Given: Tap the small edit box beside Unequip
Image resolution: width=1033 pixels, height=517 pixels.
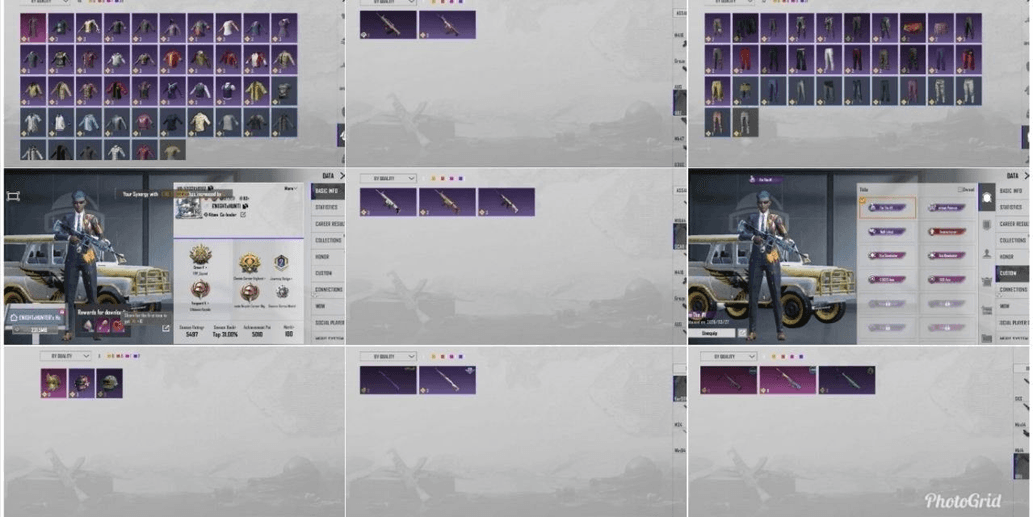Looking at the screenshot, I should (742, 333).
